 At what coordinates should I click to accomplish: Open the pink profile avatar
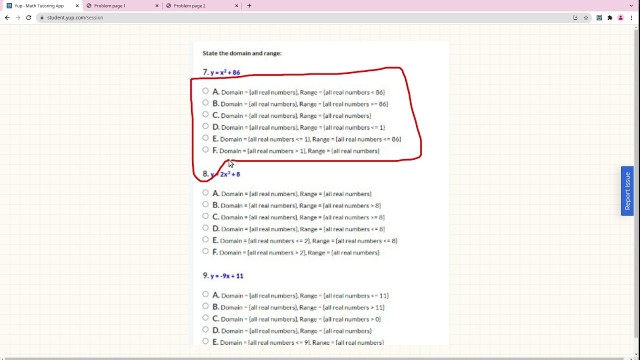point(620,18)
